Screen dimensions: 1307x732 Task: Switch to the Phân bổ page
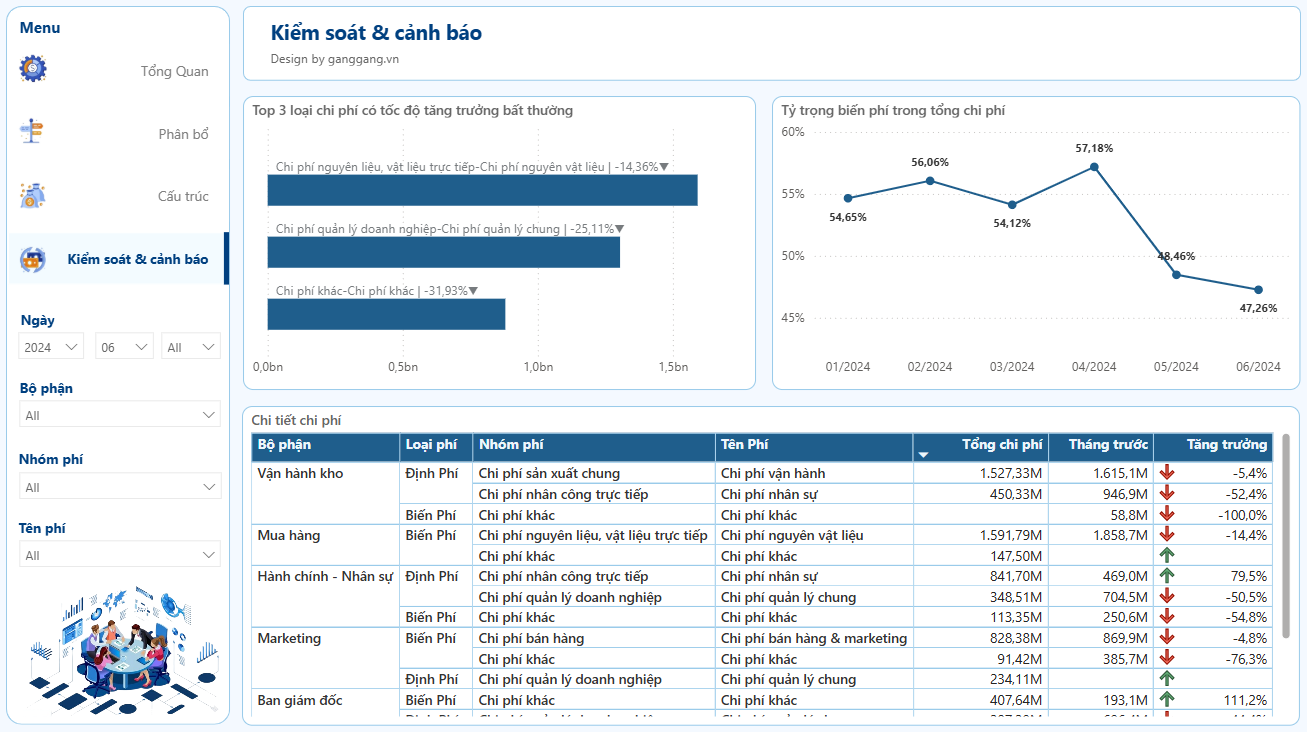pos(183,134)
